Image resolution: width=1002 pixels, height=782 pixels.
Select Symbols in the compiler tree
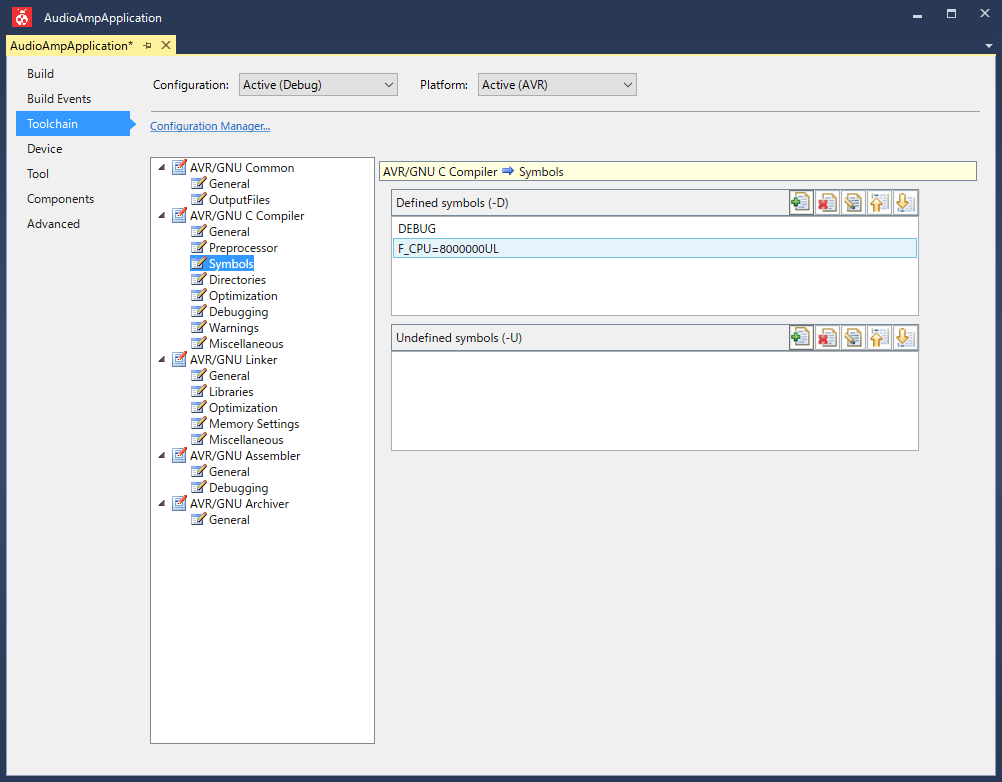tap(223, 263)
